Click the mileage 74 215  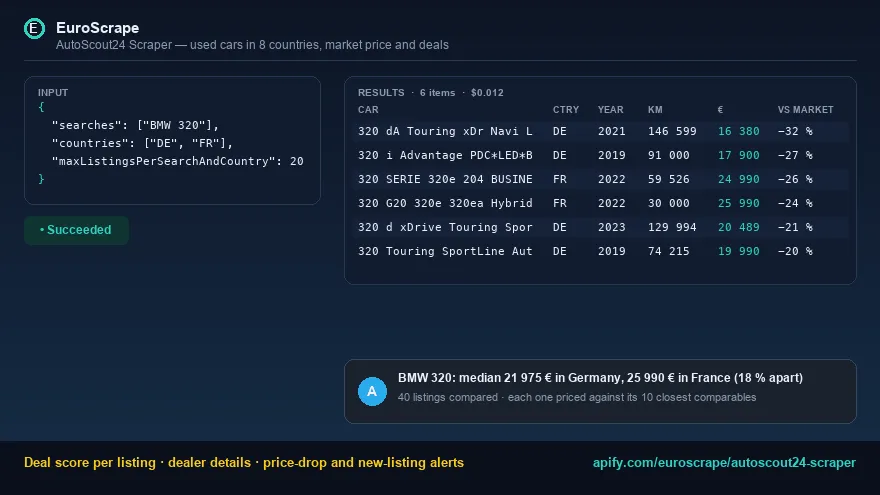click(x=668, y=251)
